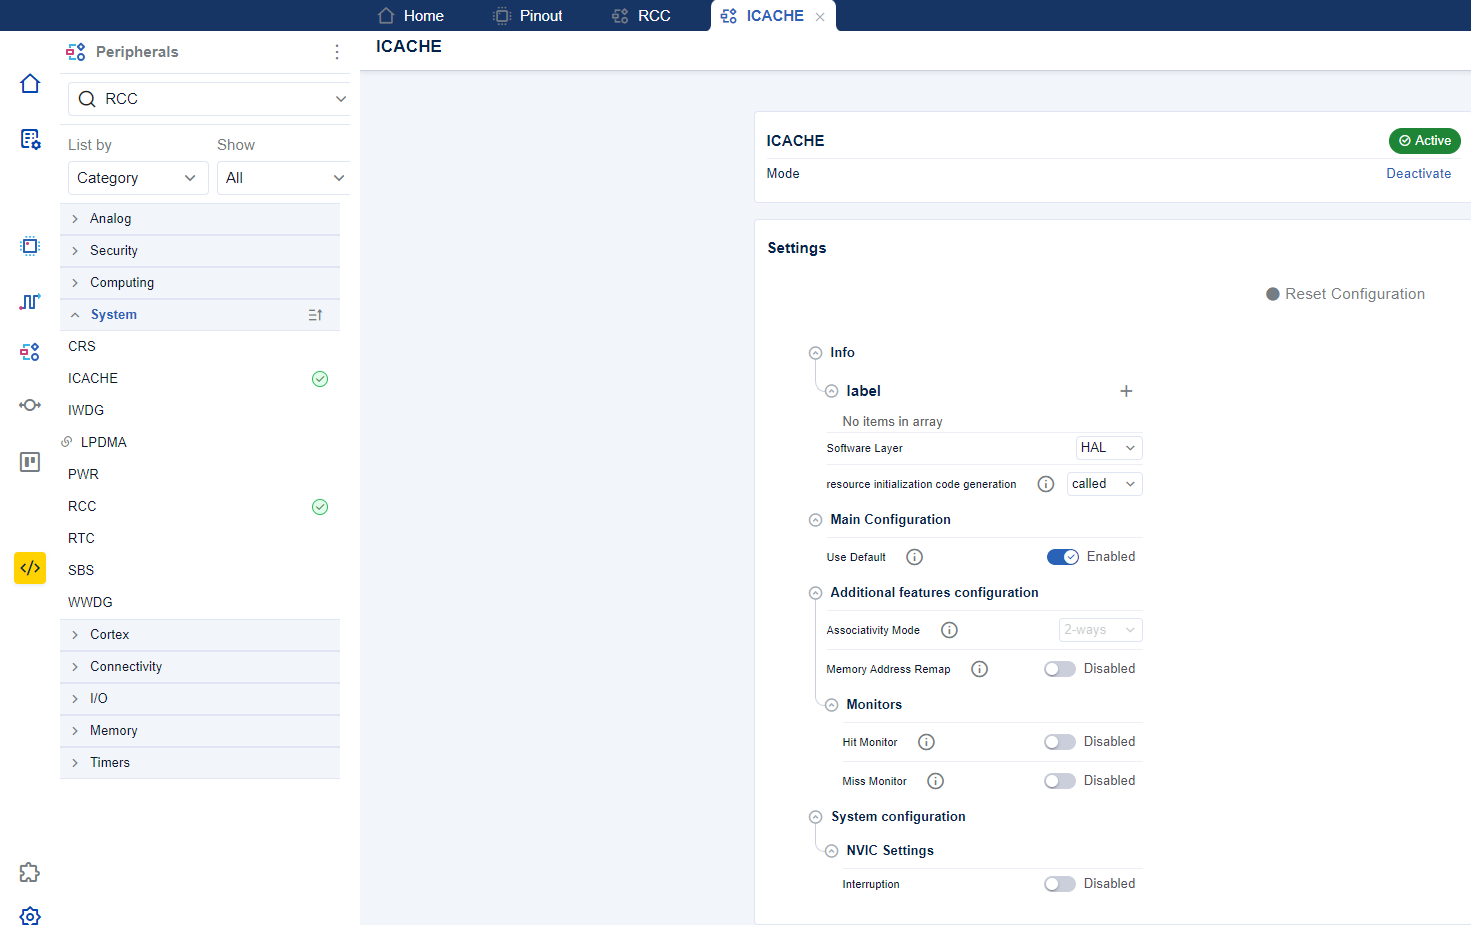Open the List by Category dropdown
The width and height of the screenshot is (1471, 925).
click(x=137, y=178)
